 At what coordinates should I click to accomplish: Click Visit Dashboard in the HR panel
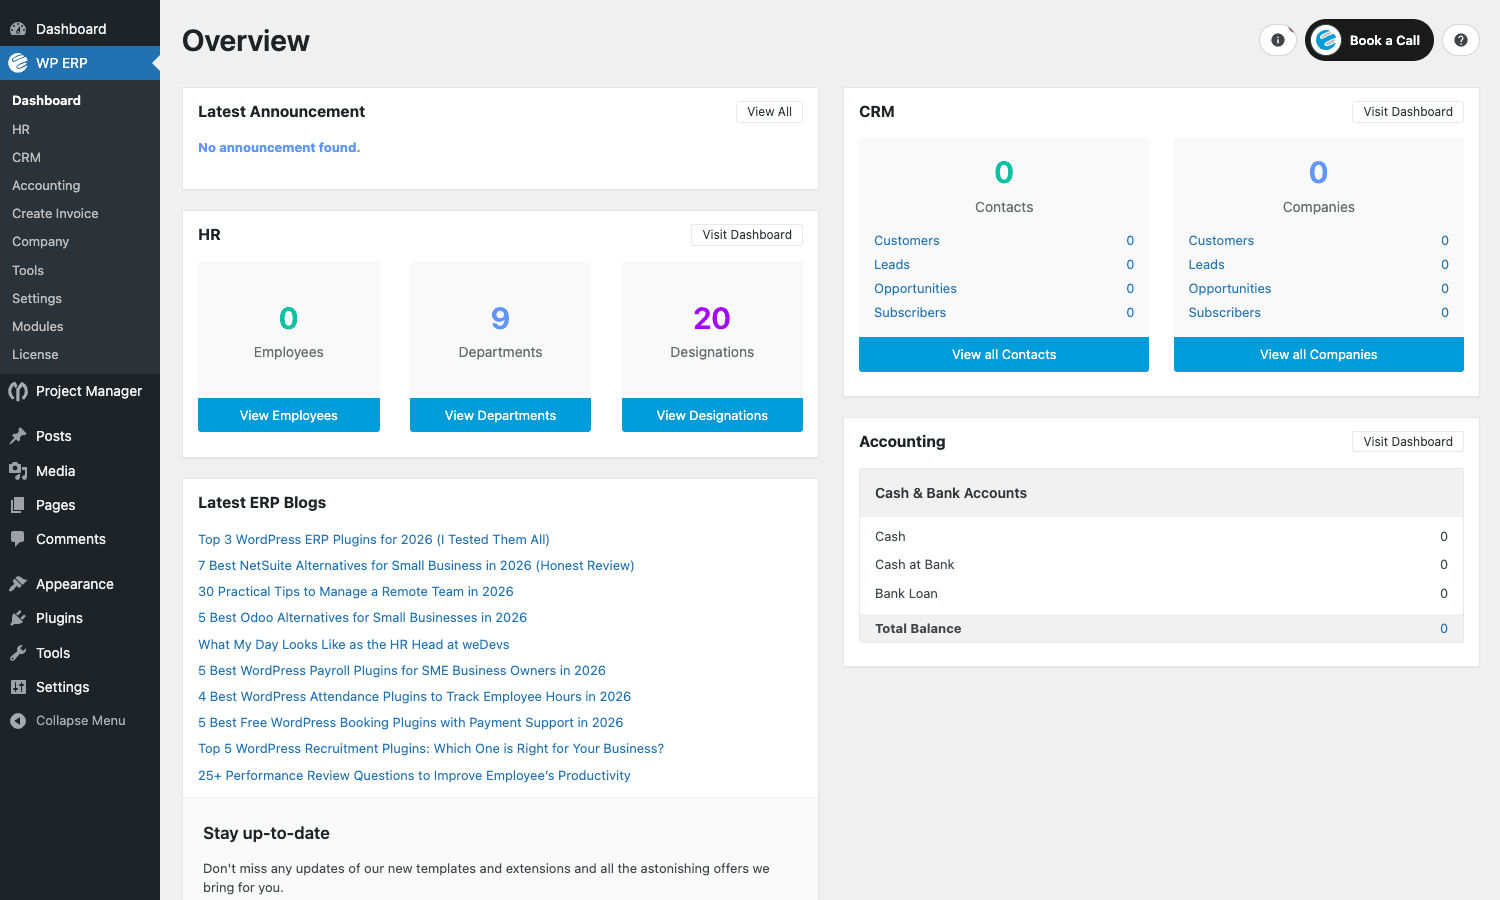click(747, 235)
